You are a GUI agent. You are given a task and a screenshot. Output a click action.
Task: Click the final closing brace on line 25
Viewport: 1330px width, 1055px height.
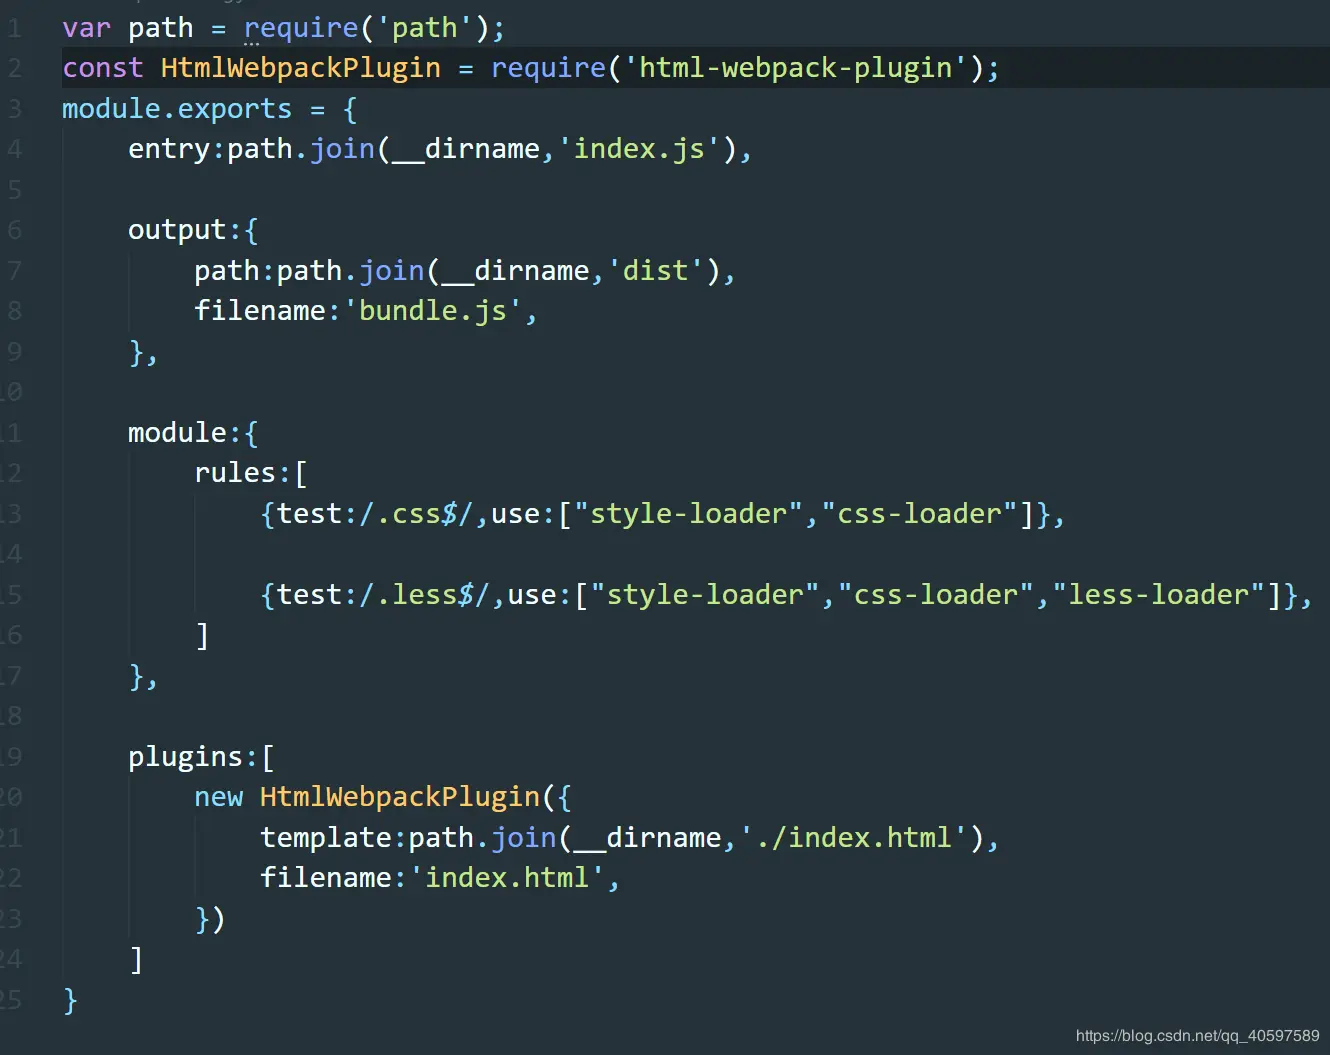pos(70,1000)
